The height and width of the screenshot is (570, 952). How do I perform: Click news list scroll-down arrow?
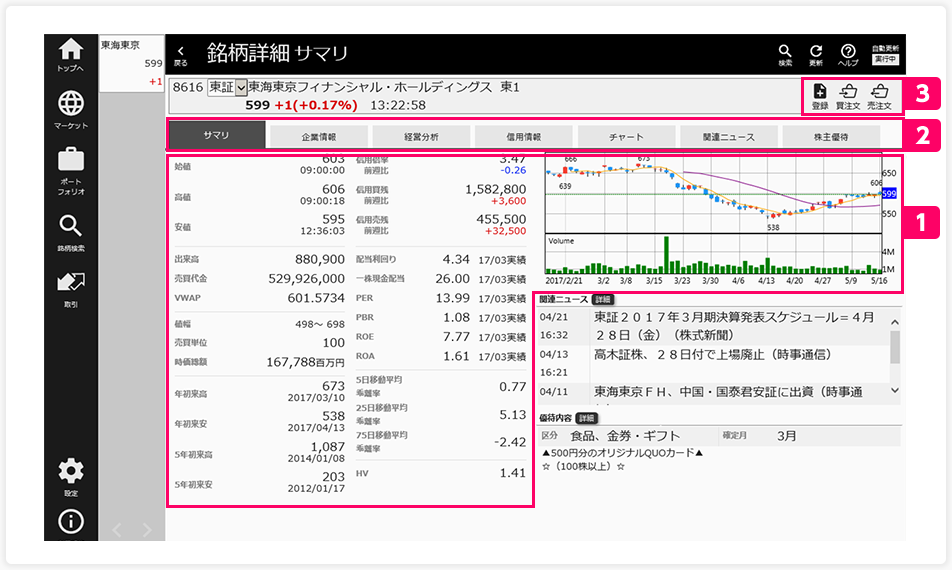895,390
